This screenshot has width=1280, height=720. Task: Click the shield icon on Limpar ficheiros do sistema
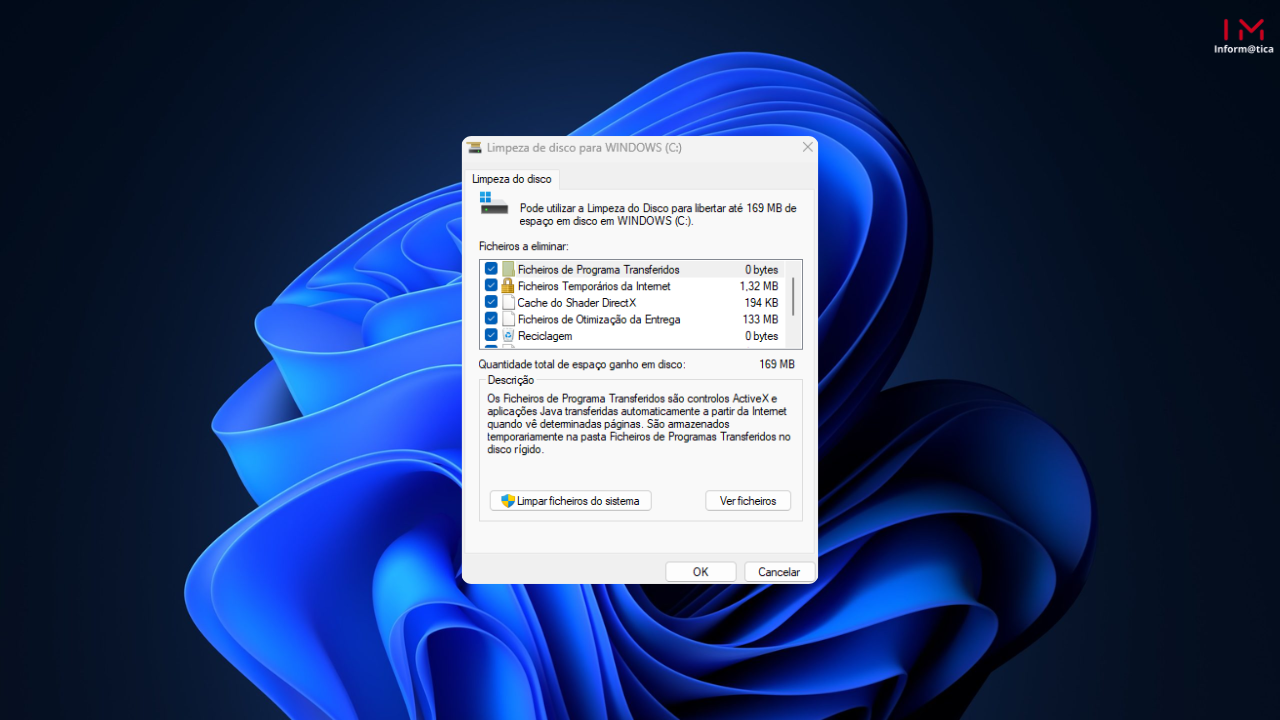tap(508, 501)
